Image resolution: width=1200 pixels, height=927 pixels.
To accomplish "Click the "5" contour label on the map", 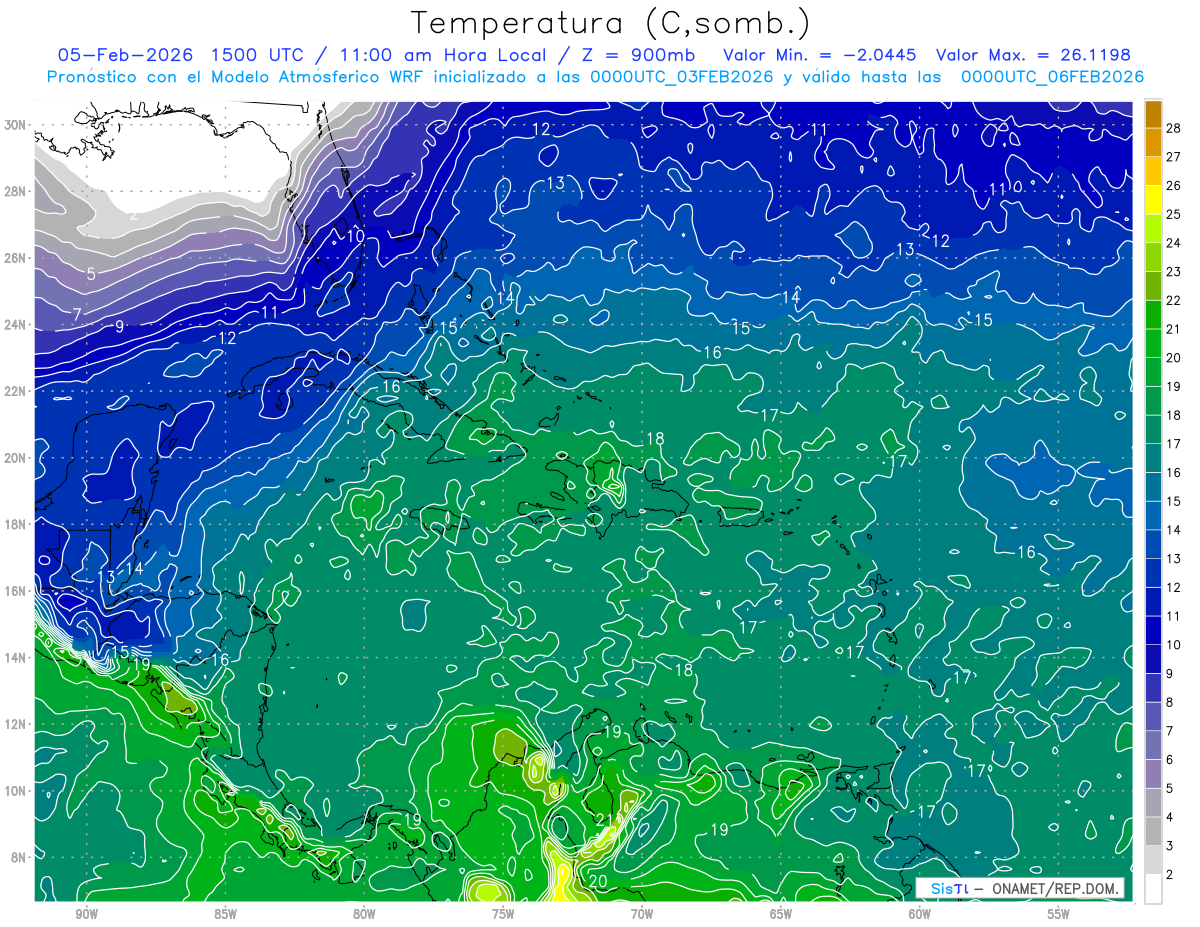I will pyautogui.click(x=91, y=274).
